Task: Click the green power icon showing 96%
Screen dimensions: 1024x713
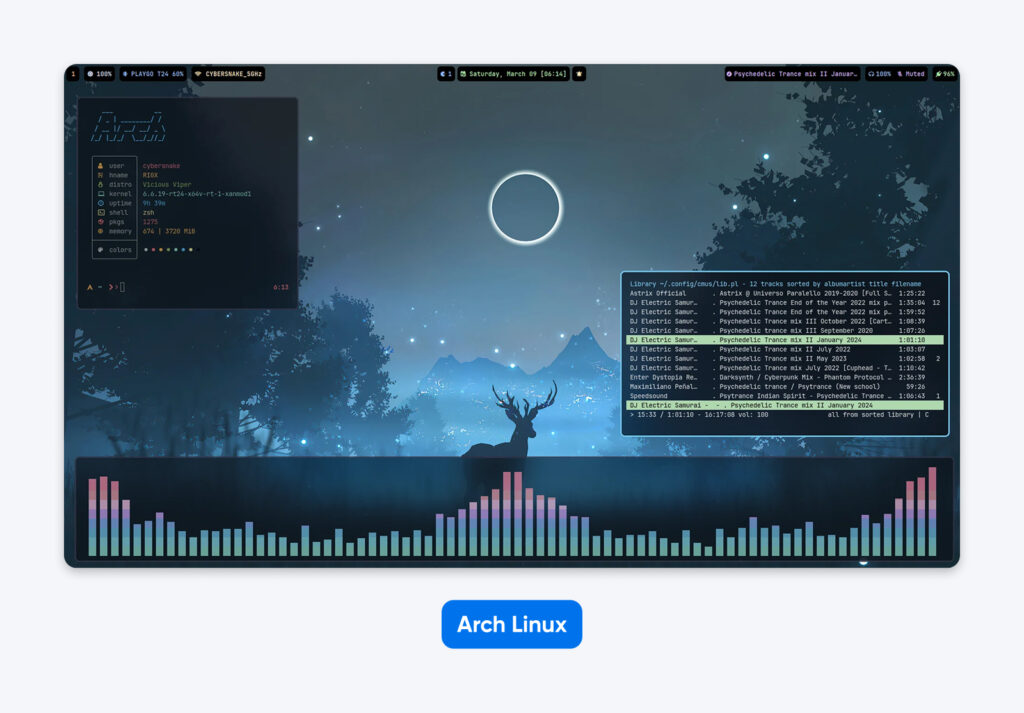Action: 937,74
